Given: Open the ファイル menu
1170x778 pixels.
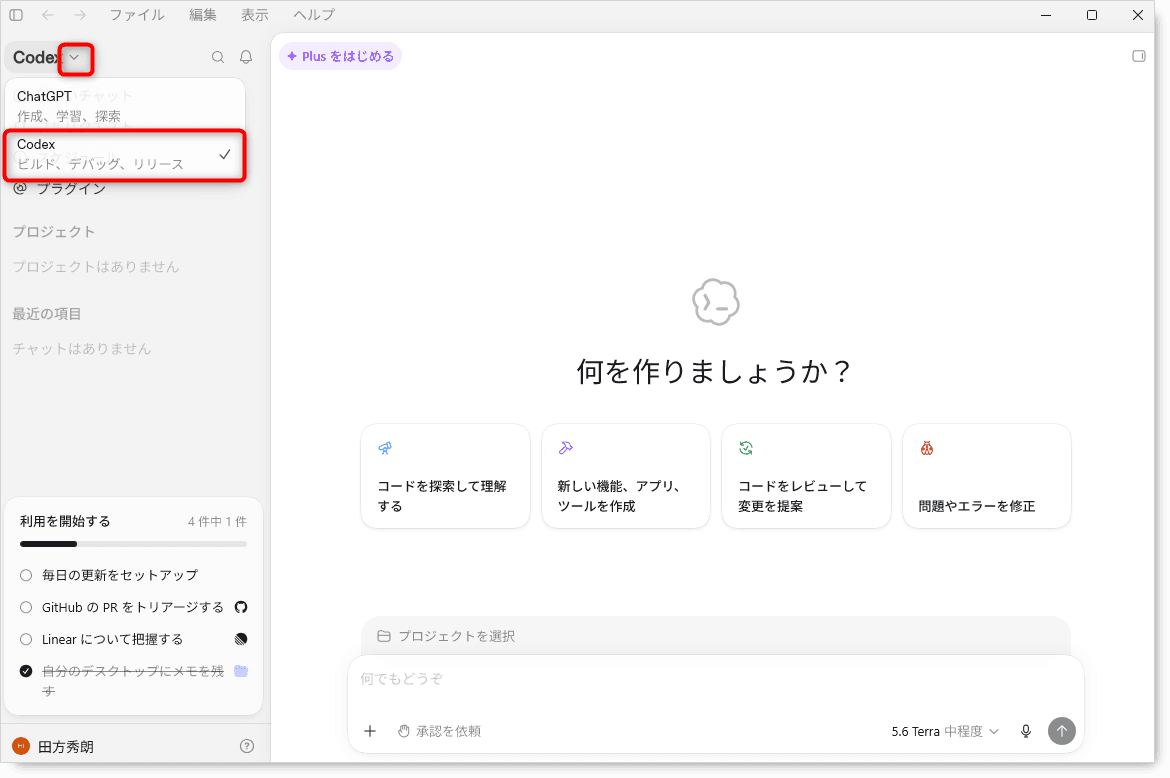Looking at the screenshot, I should point(137,15).
